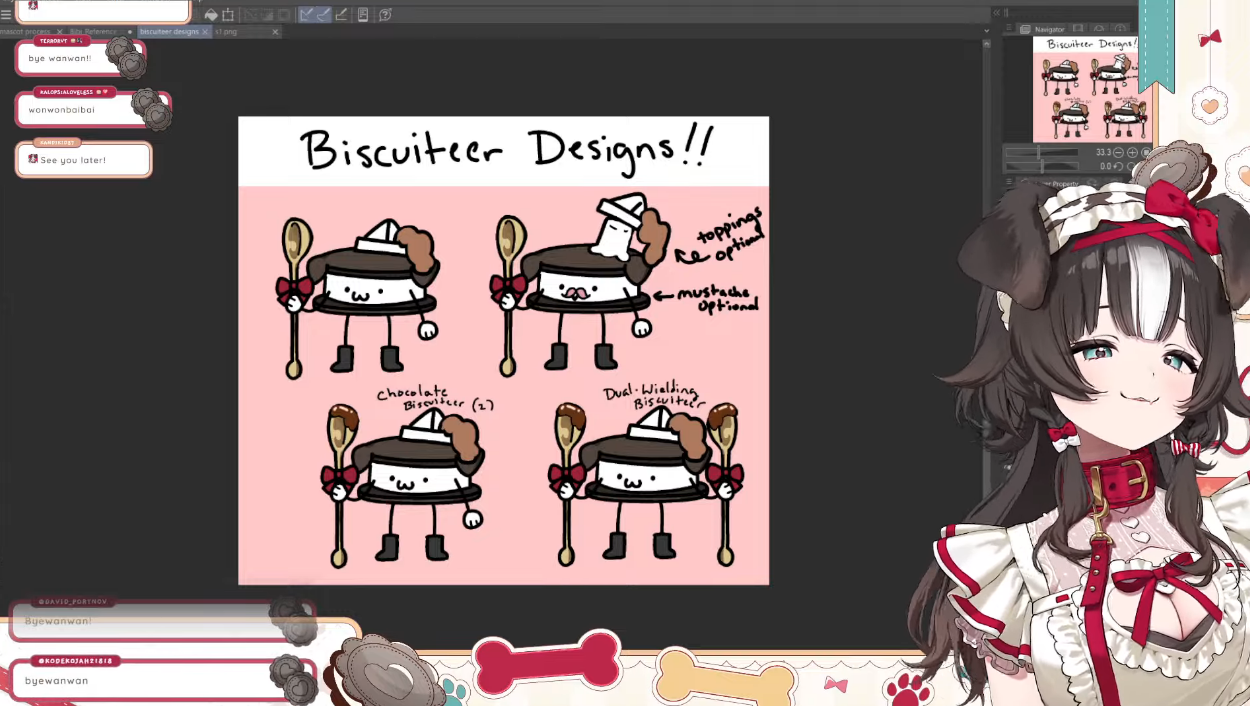1250x706 pixels.
Task: Click the 0.0 rotation value field
Action: pyautogui.click(x=1106, y=166)
